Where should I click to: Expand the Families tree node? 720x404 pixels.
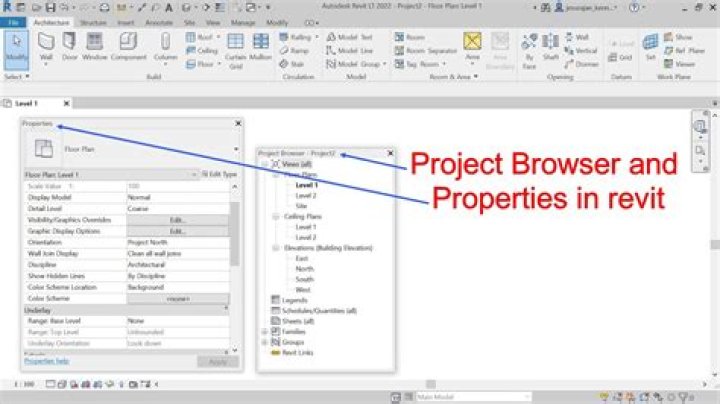[264, 331]
